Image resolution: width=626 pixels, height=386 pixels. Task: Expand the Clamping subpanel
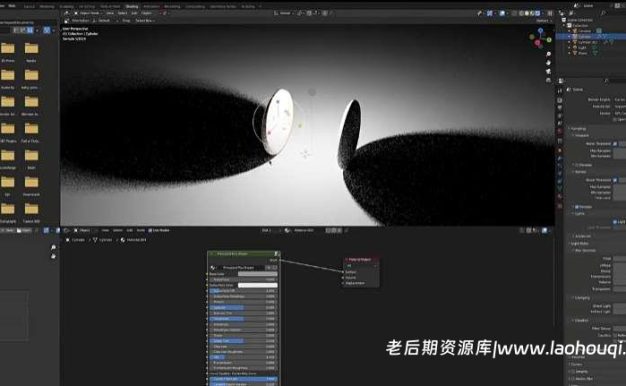(x=581, y=297)
